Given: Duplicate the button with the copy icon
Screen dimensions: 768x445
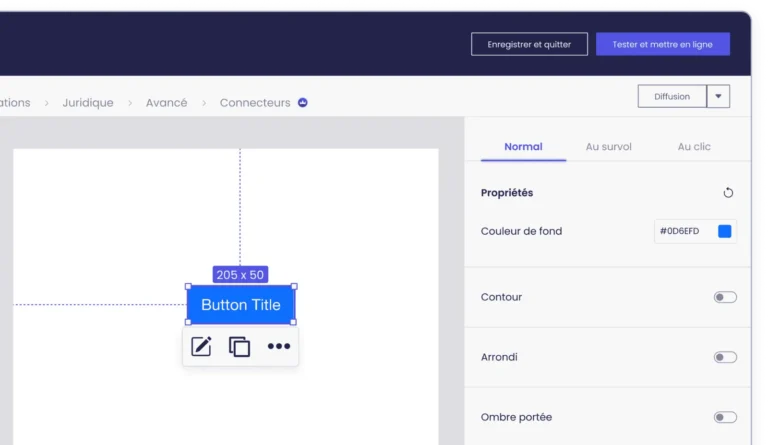Looking at the screenshot, I should point(240,346).
